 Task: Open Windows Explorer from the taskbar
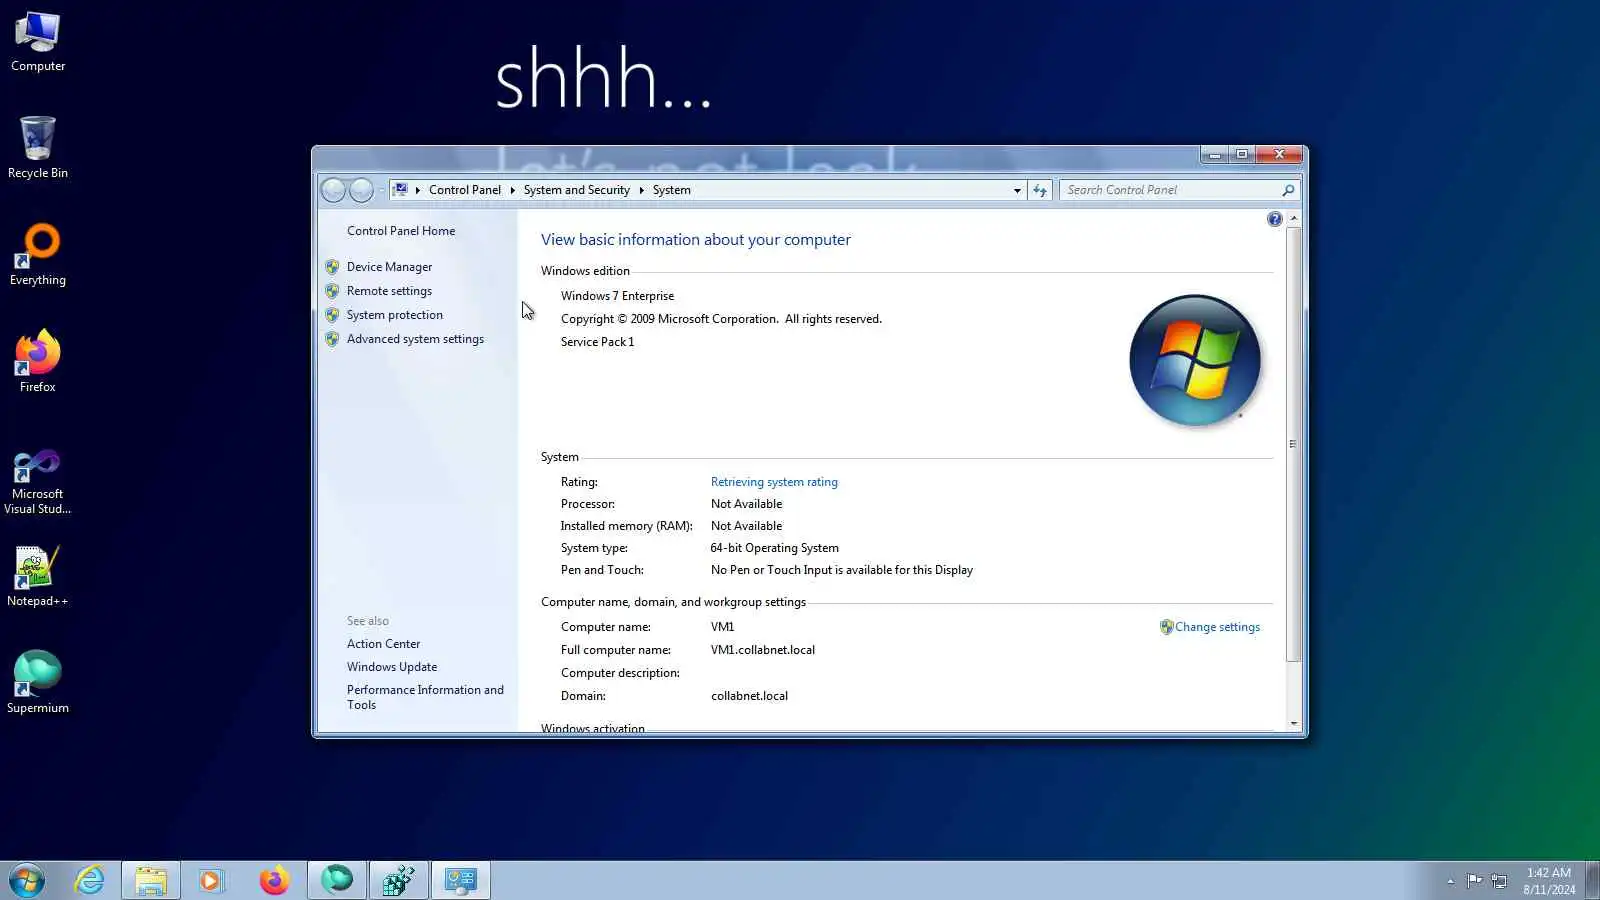151,881
